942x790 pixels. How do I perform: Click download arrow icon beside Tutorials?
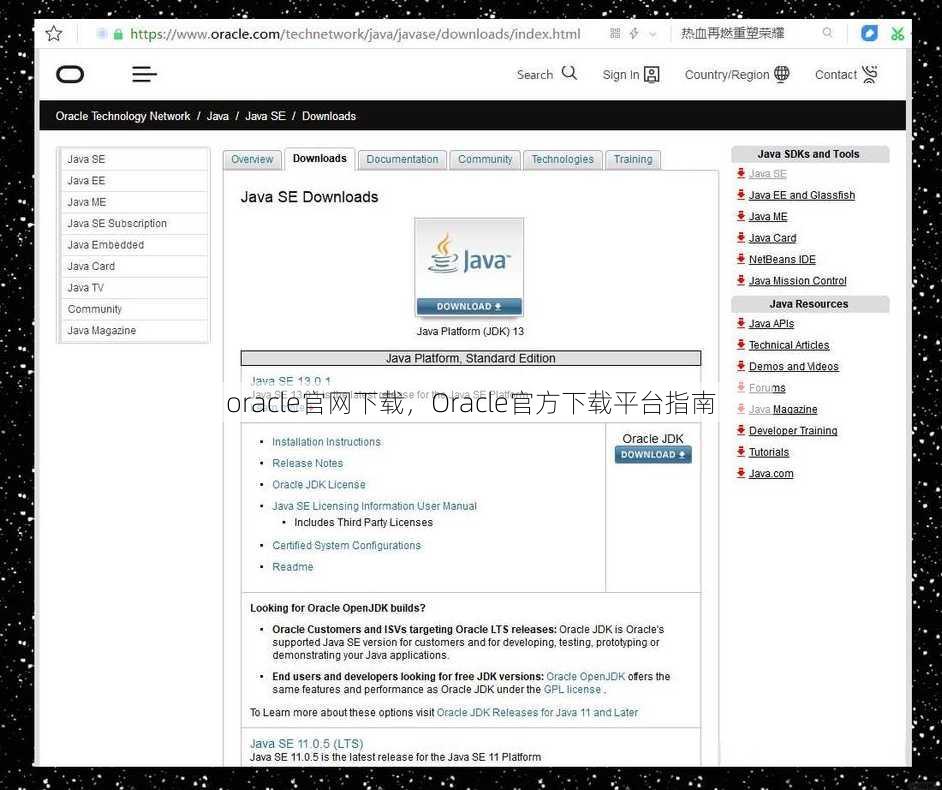pos(741,452)
